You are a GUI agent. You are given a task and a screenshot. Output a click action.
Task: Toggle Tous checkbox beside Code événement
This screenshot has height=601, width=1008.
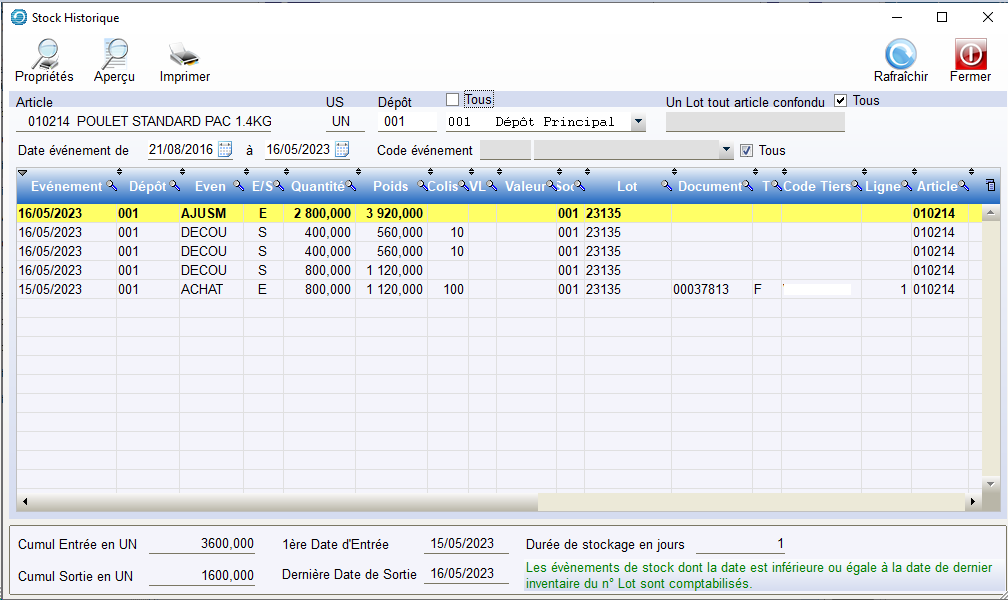[x=746, y=150]
